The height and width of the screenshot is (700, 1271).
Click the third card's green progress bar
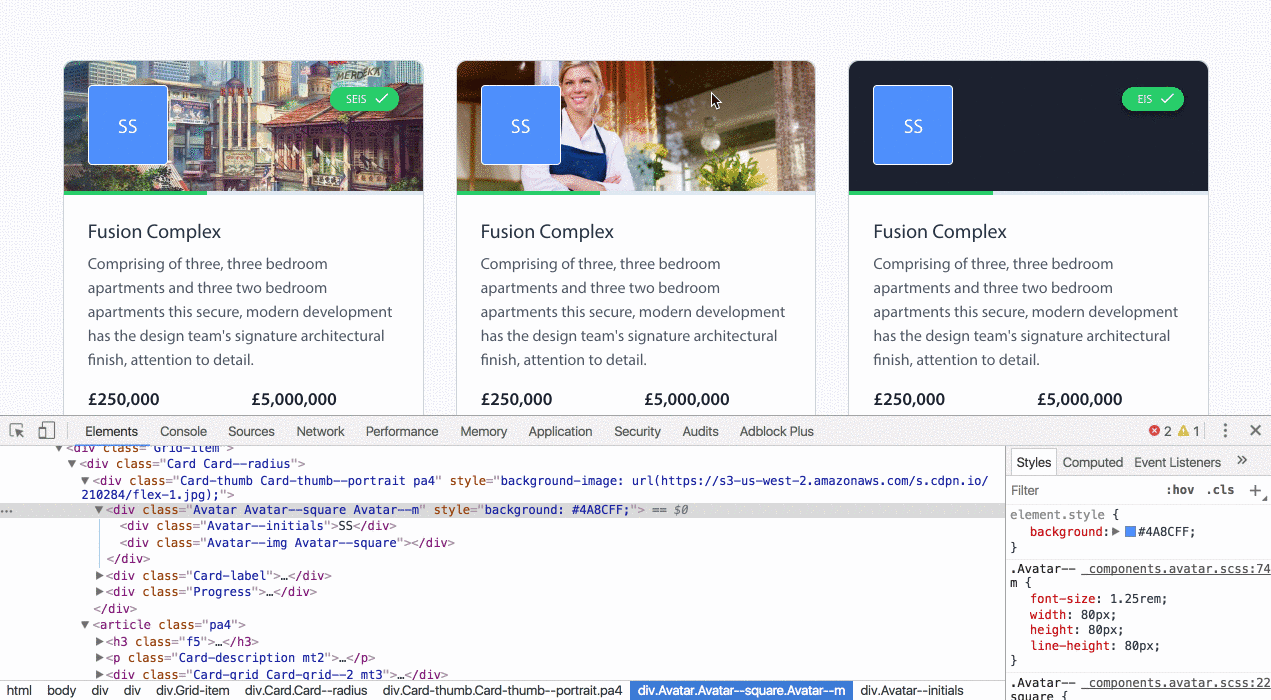pyautogui.click(x=921, y=192)
